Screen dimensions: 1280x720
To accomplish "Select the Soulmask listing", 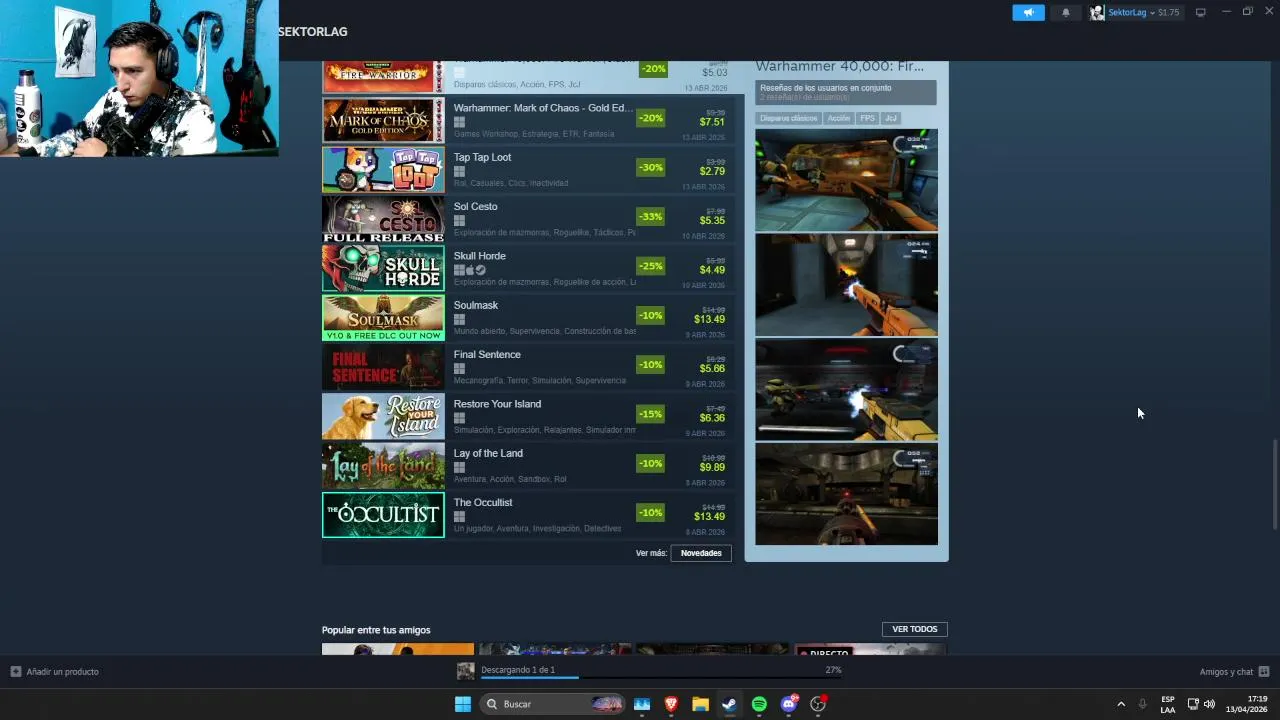I will coord(528,317).
